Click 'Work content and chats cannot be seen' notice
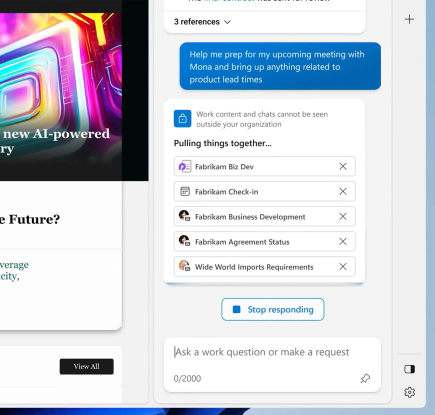The width and height of the screenshot is (435, 415). (x=262, y=119)
